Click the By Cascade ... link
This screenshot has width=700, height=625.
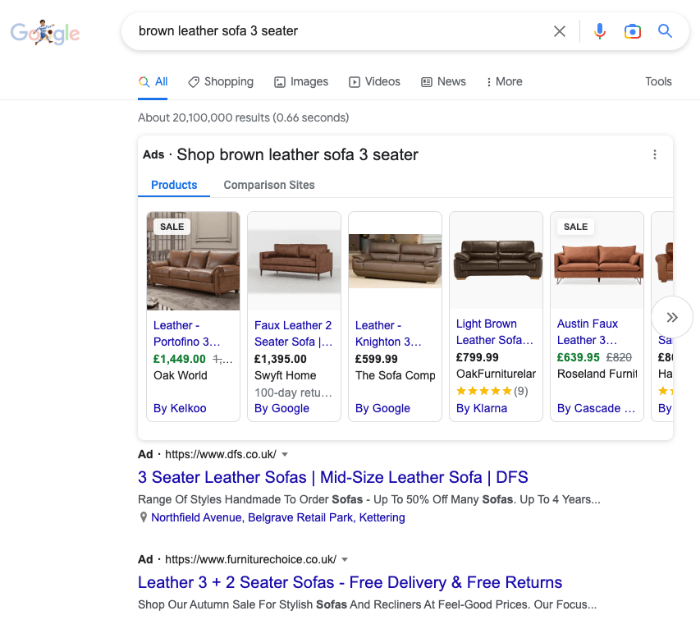pos(596,408)
